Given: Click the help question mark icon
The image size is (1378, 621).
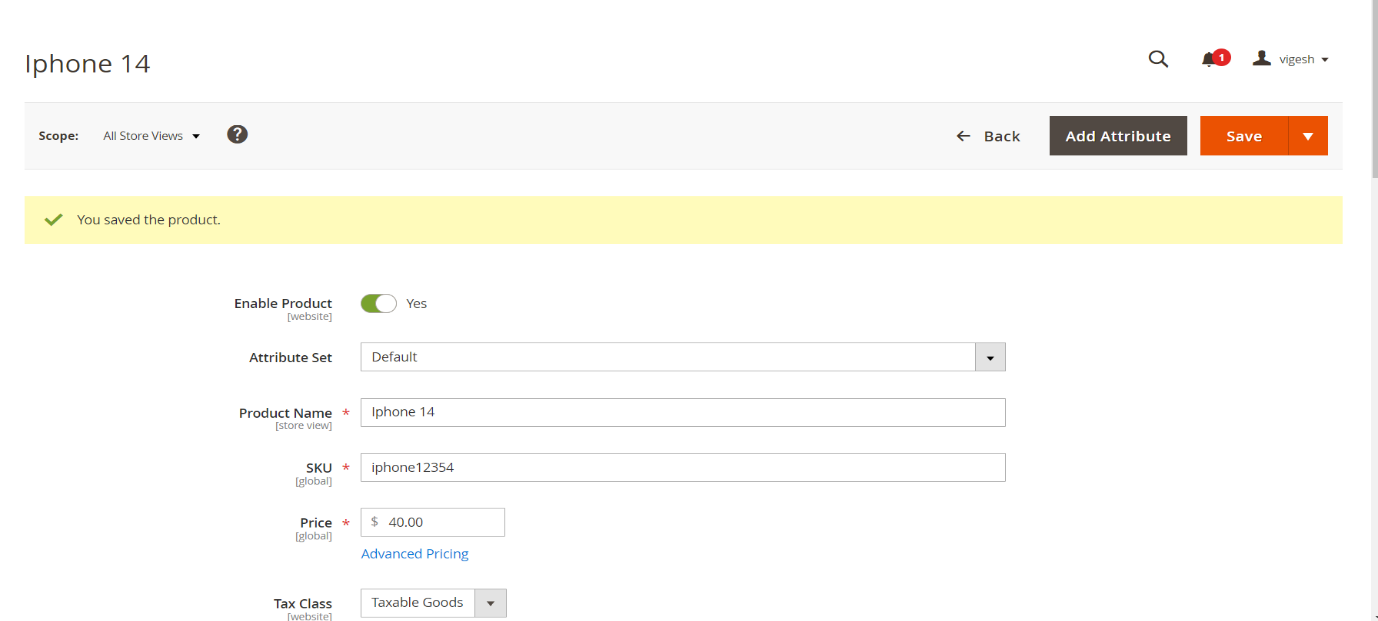Looking at the screenshot, I should (x=237, y=134).
